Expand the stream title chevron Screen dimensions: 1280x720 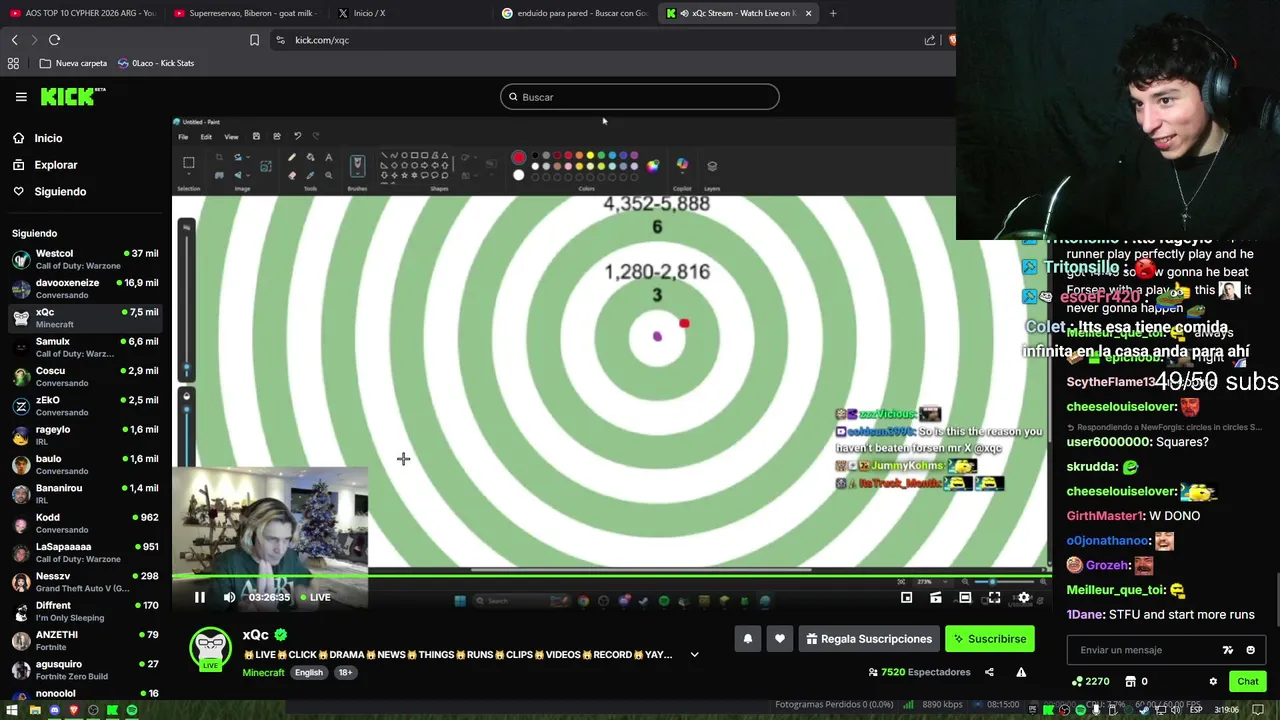[x=694, y=655]
